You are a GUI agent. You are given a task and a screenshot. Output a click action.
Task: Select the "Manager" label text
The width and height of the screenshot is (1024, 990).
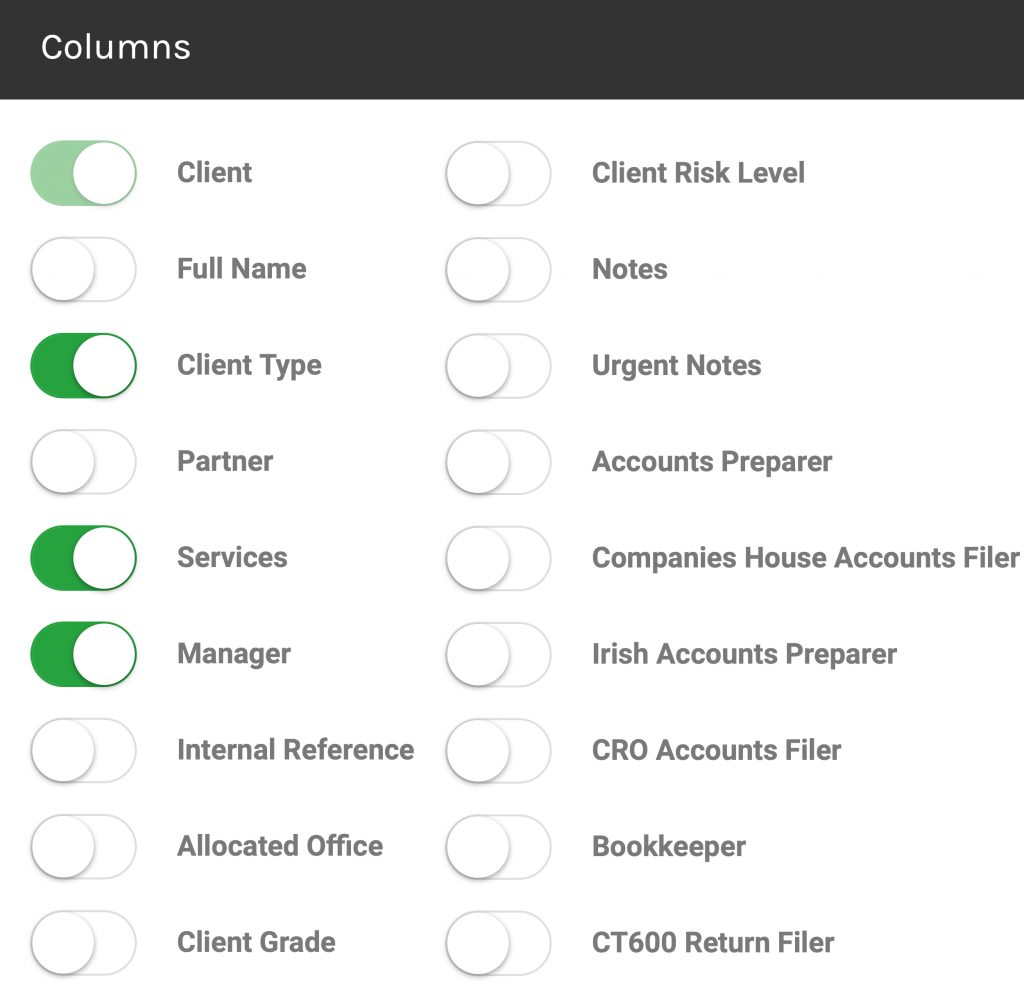[x=234, y=654]
